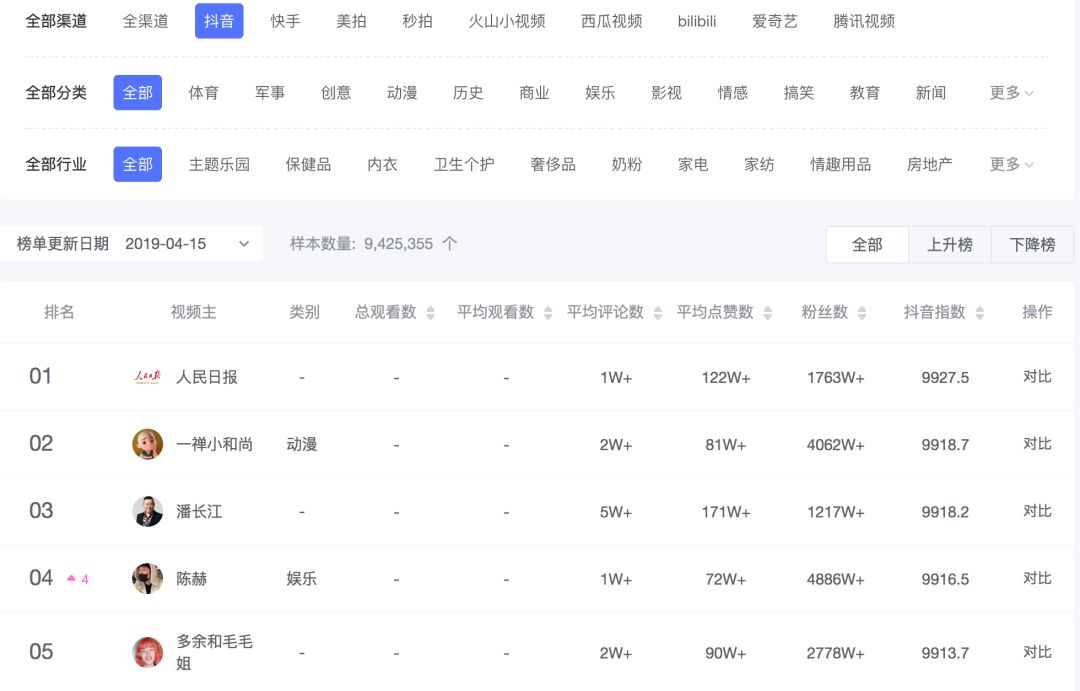The height and width of the screenshot is (691, 1080).
Task: Filter category by 搞笑
Action: [799, 93]
